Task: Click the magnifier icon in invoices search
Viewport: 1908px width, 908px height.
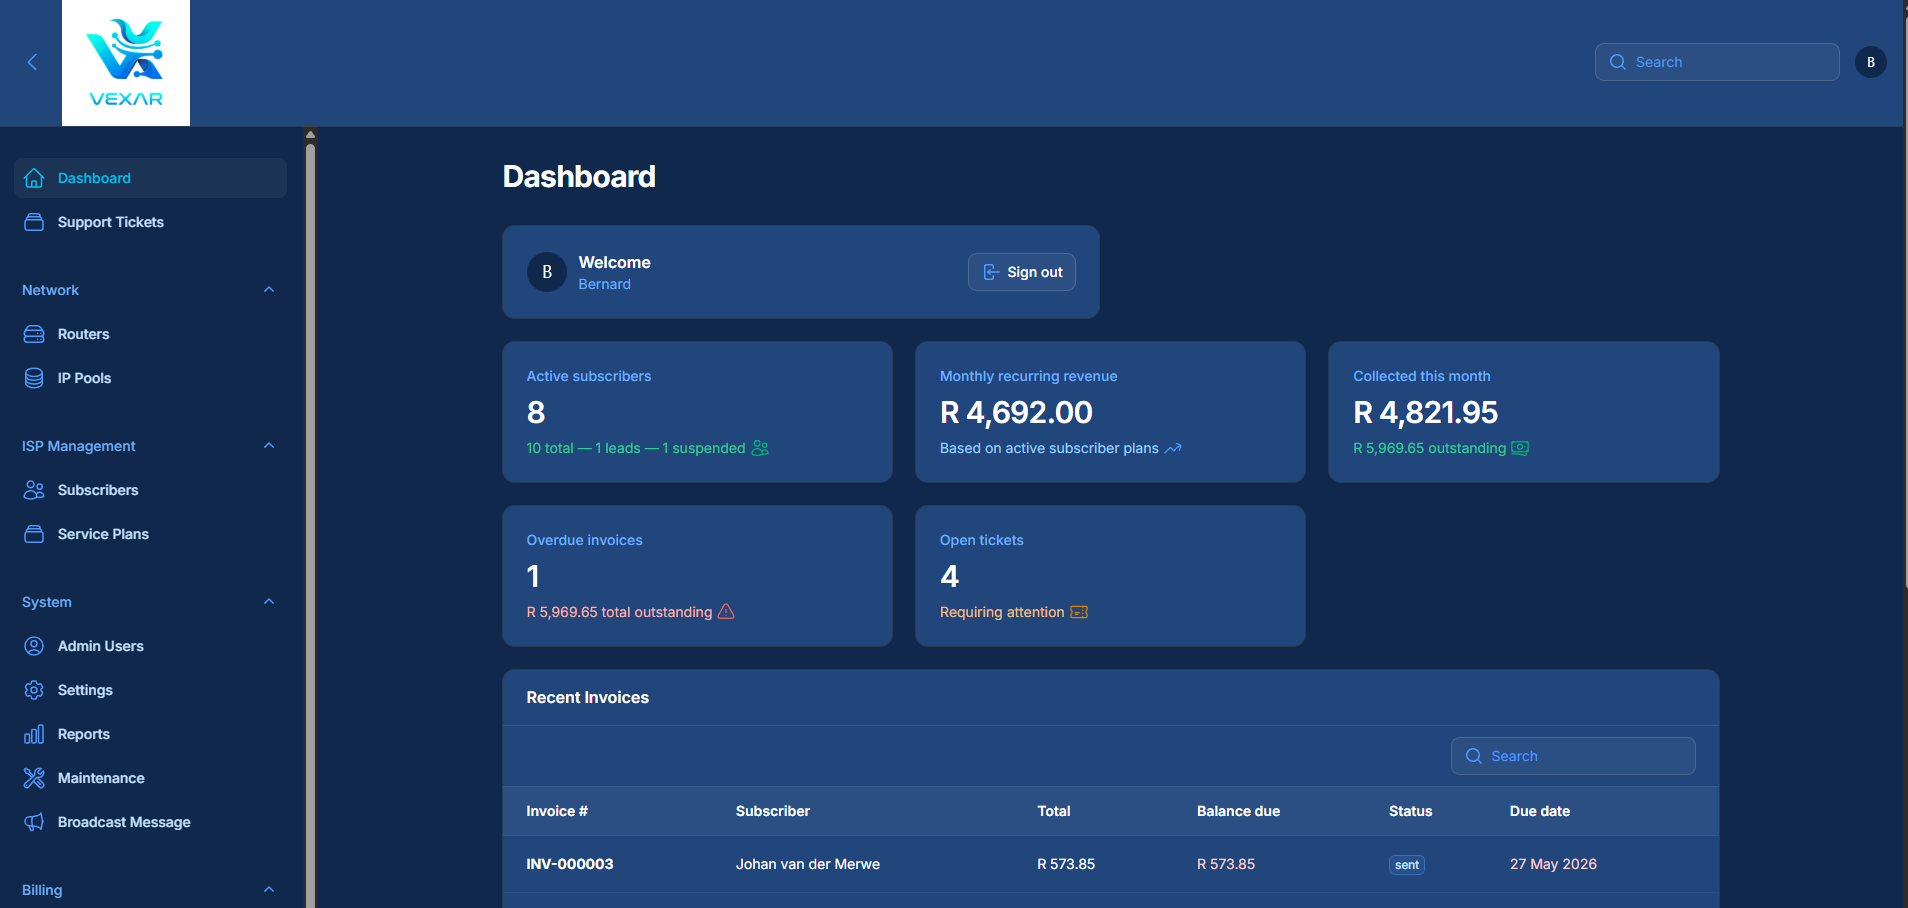Action: coord(1473,756)
